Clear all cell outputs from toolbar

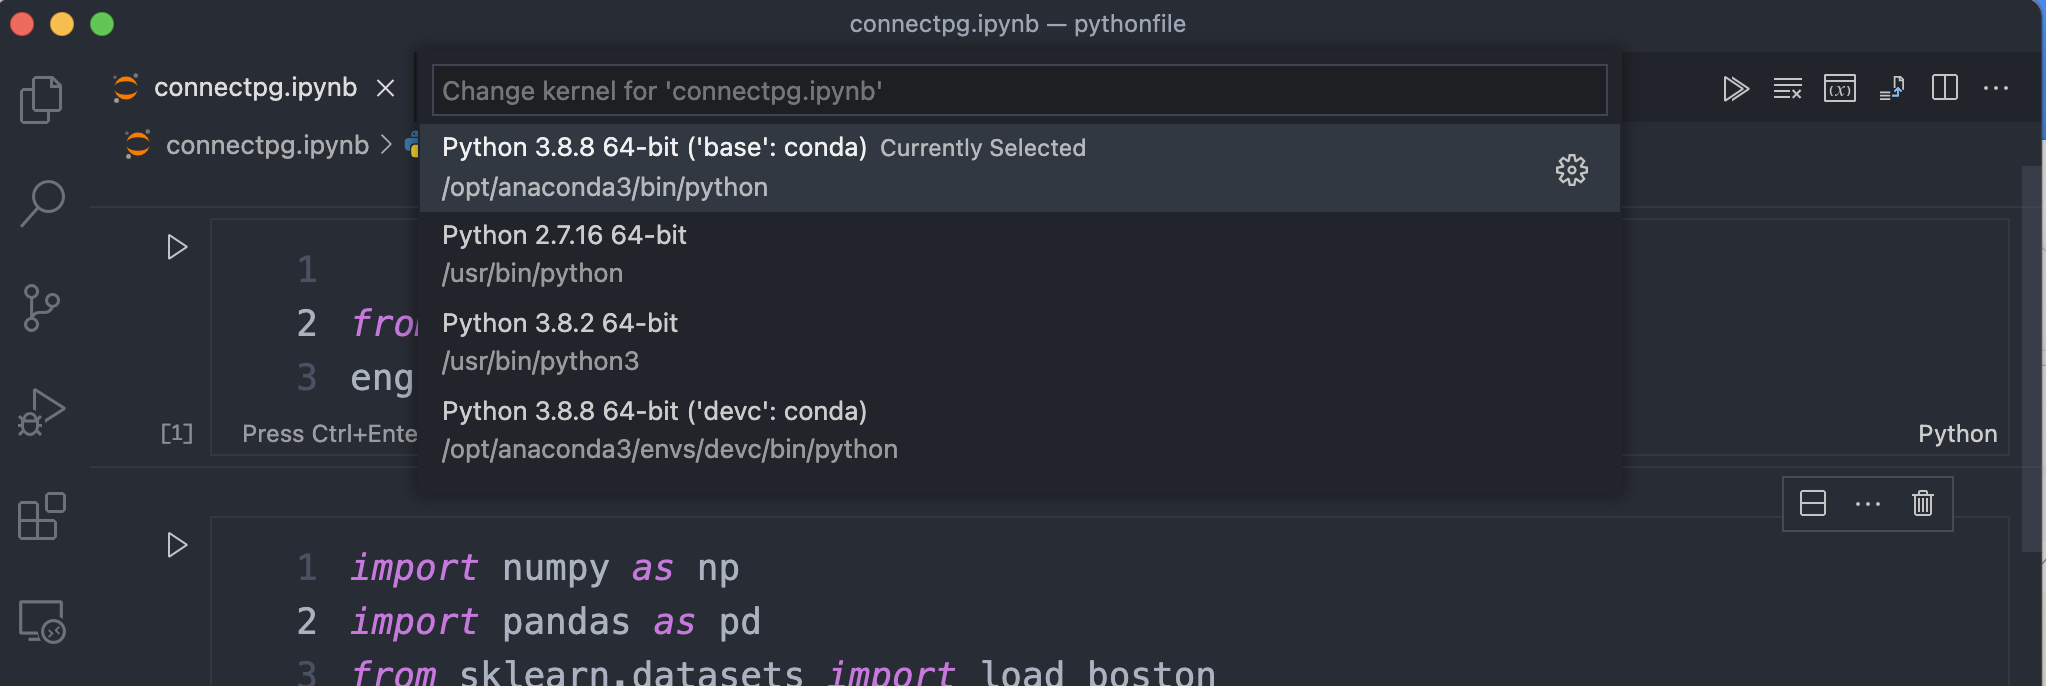(x=1787, y=89)
